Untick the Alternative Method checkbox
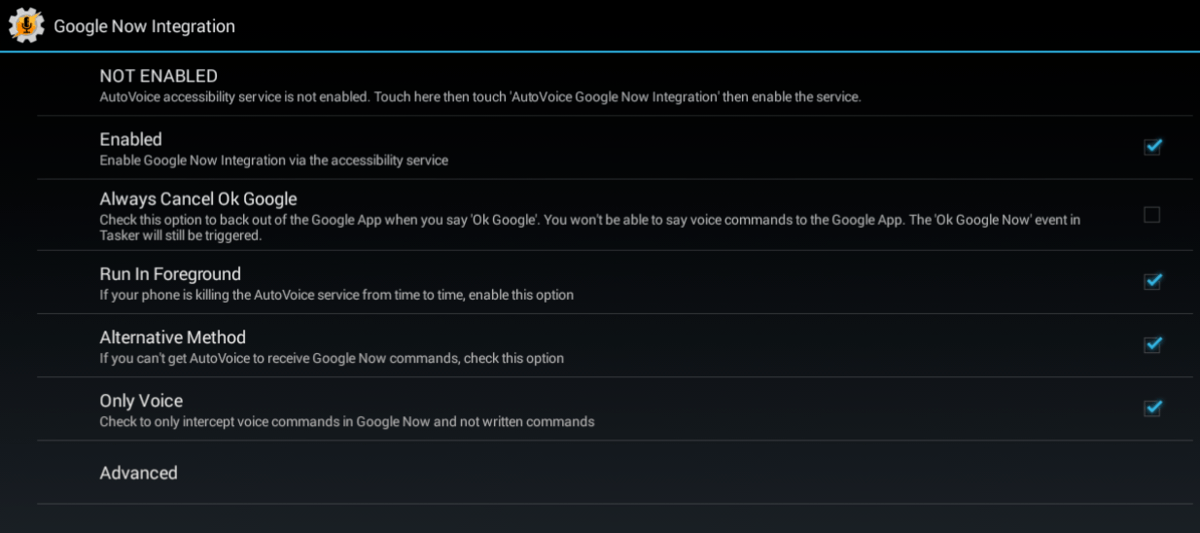 (x=1152, y=345)
